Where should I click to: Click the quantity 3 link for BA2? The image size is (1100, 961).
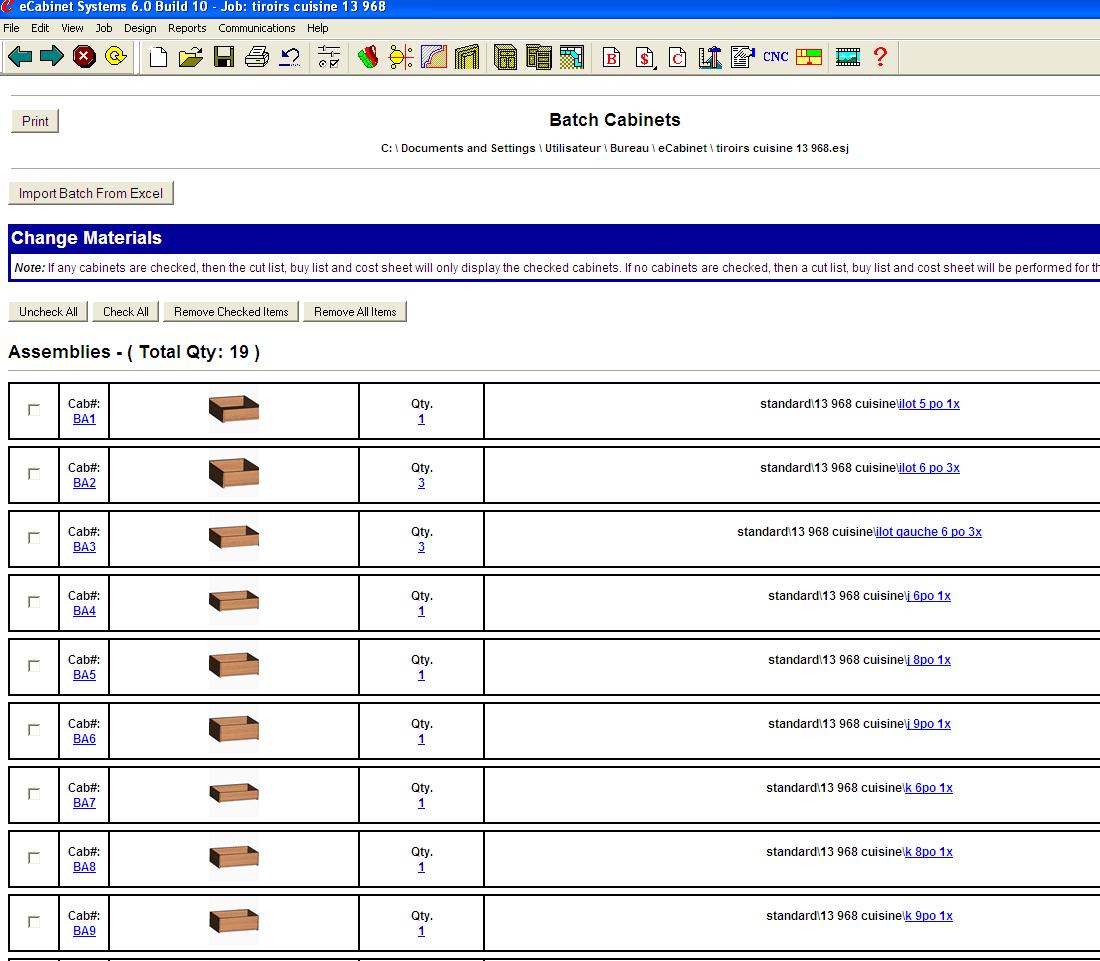pyautogui.click(x=421, y=483)
